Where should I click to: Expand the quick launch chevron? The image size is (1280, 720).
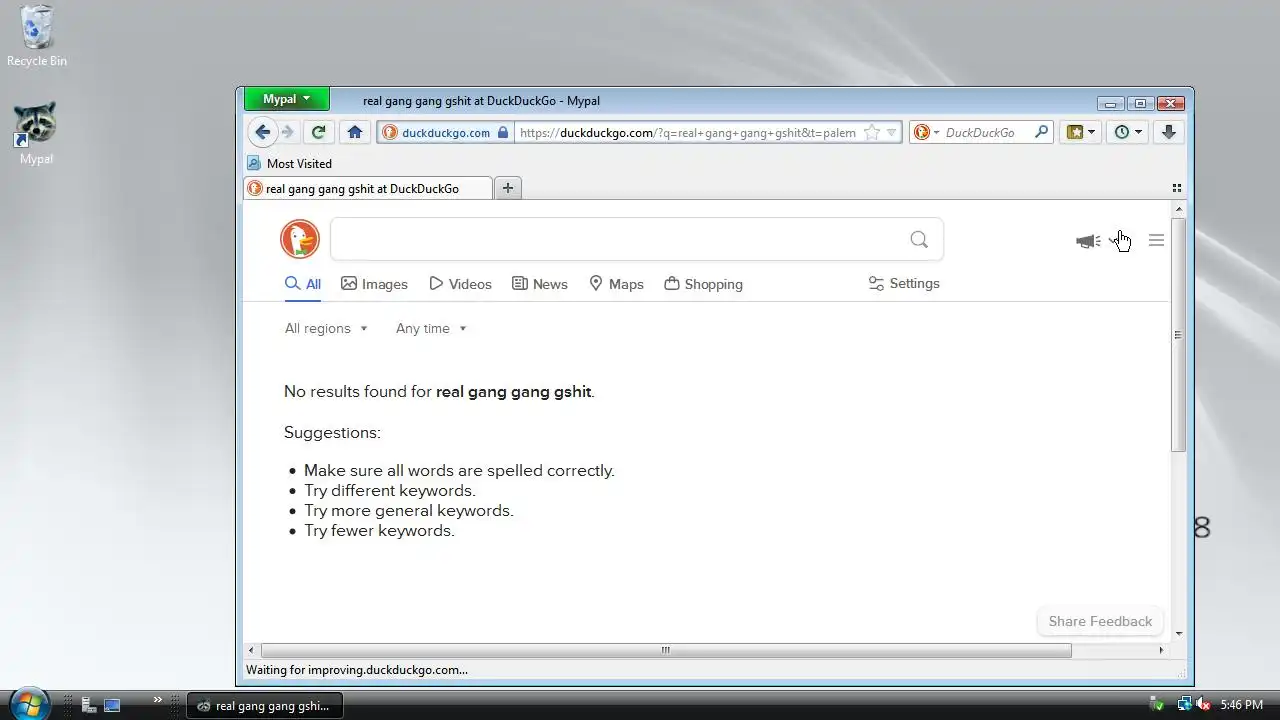tap(157, 700)
